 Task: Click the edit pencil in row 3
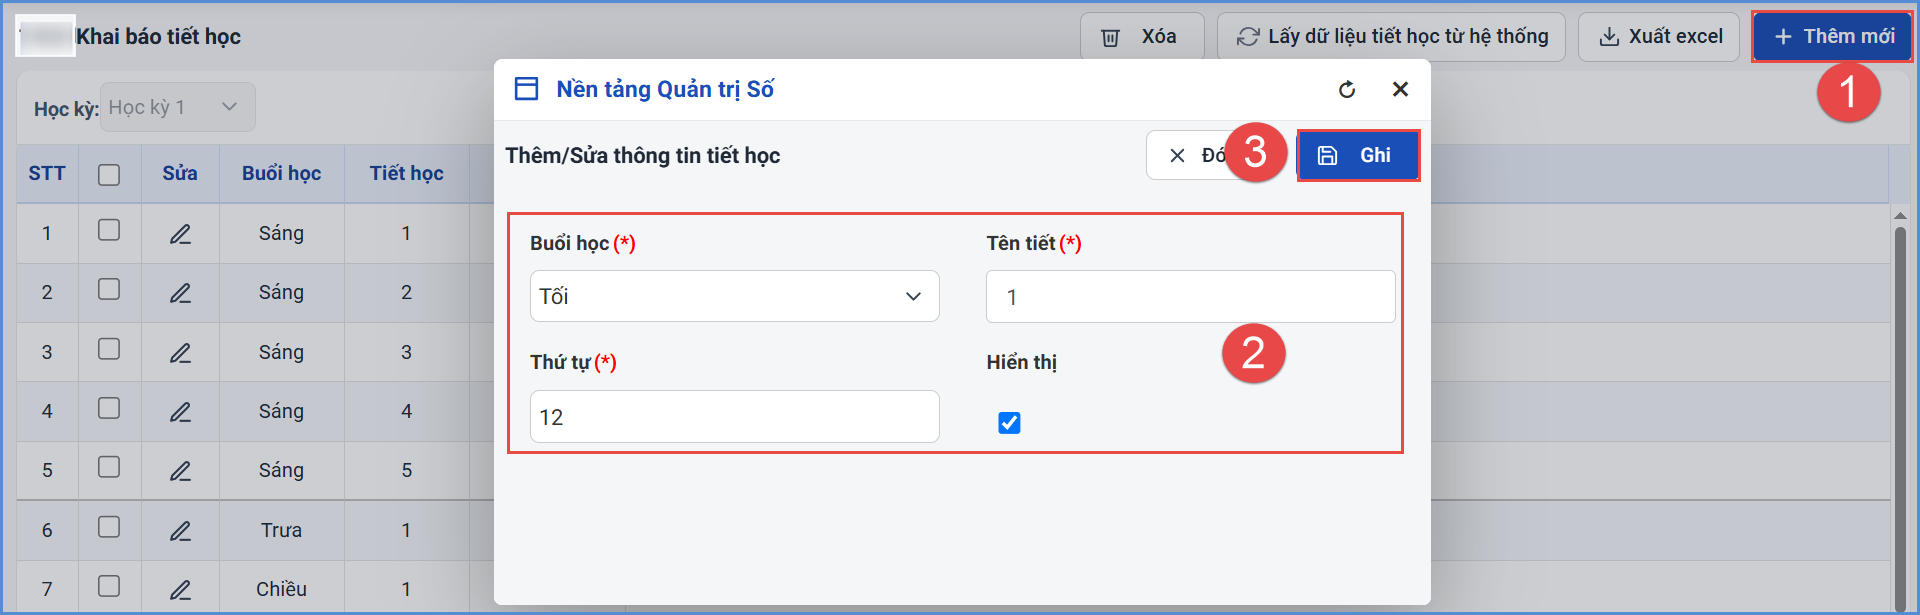pyautogui.click(x=180, y=353)
